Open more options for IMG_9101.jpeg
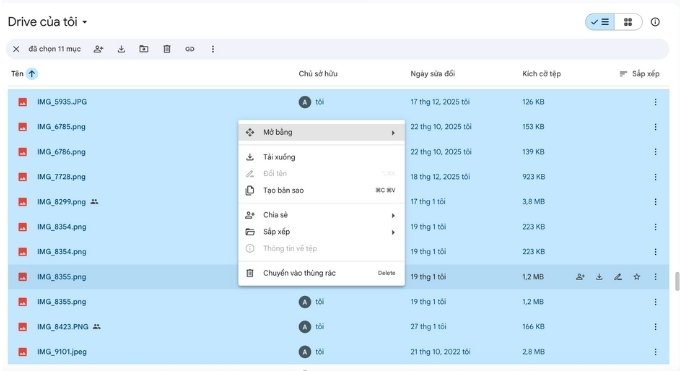 655,351
